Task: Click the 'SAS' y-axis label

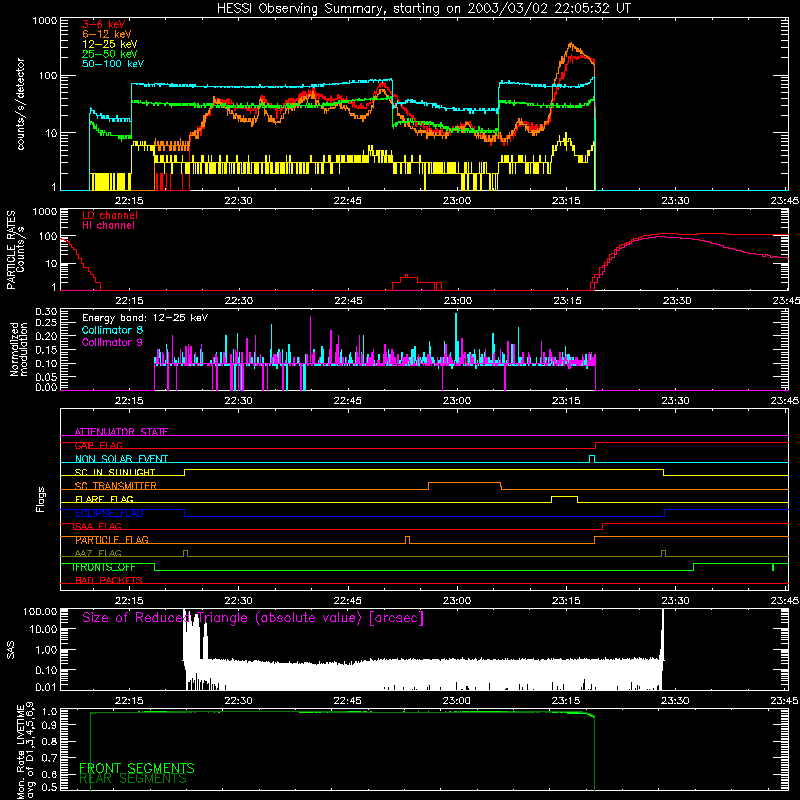Action: pyautogui.click(x=11, y=650)
